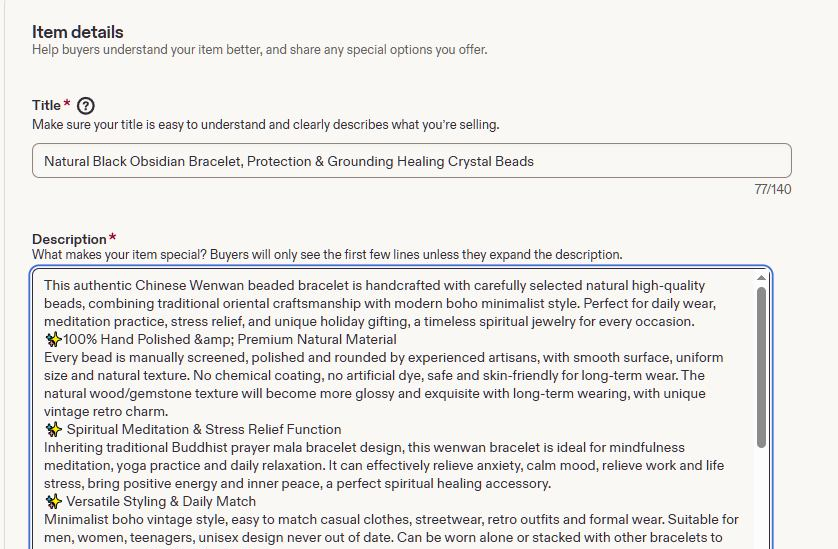Click the sparkle emoji before "Versatile Styling"

[x=53, y=501]
